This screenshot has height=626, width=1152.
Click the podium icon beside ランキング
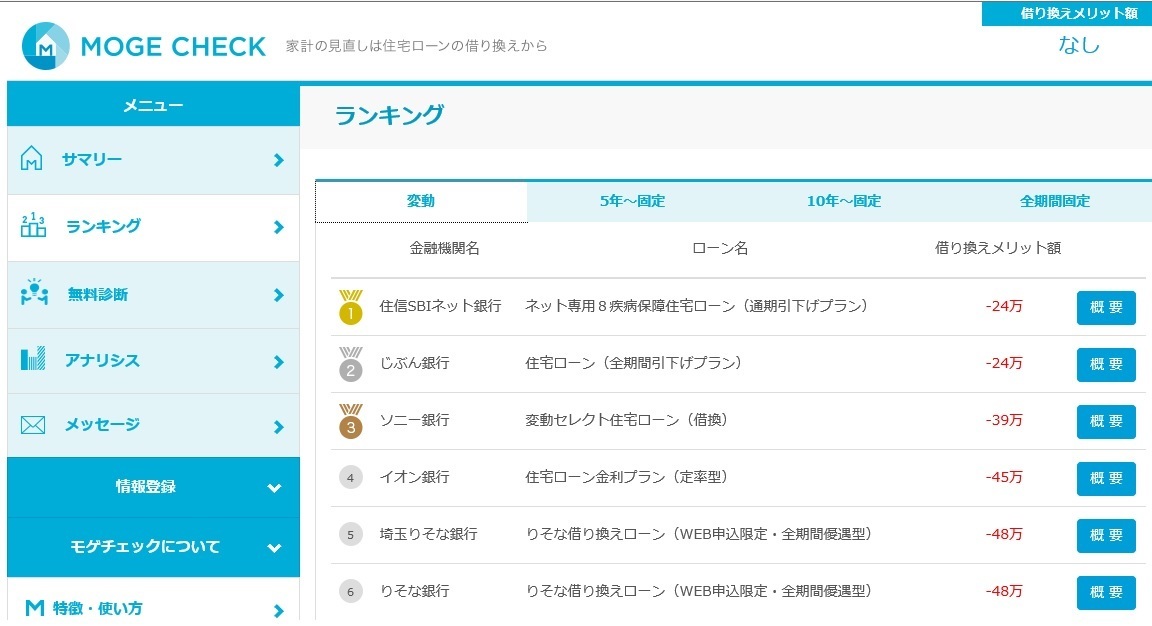33,226
